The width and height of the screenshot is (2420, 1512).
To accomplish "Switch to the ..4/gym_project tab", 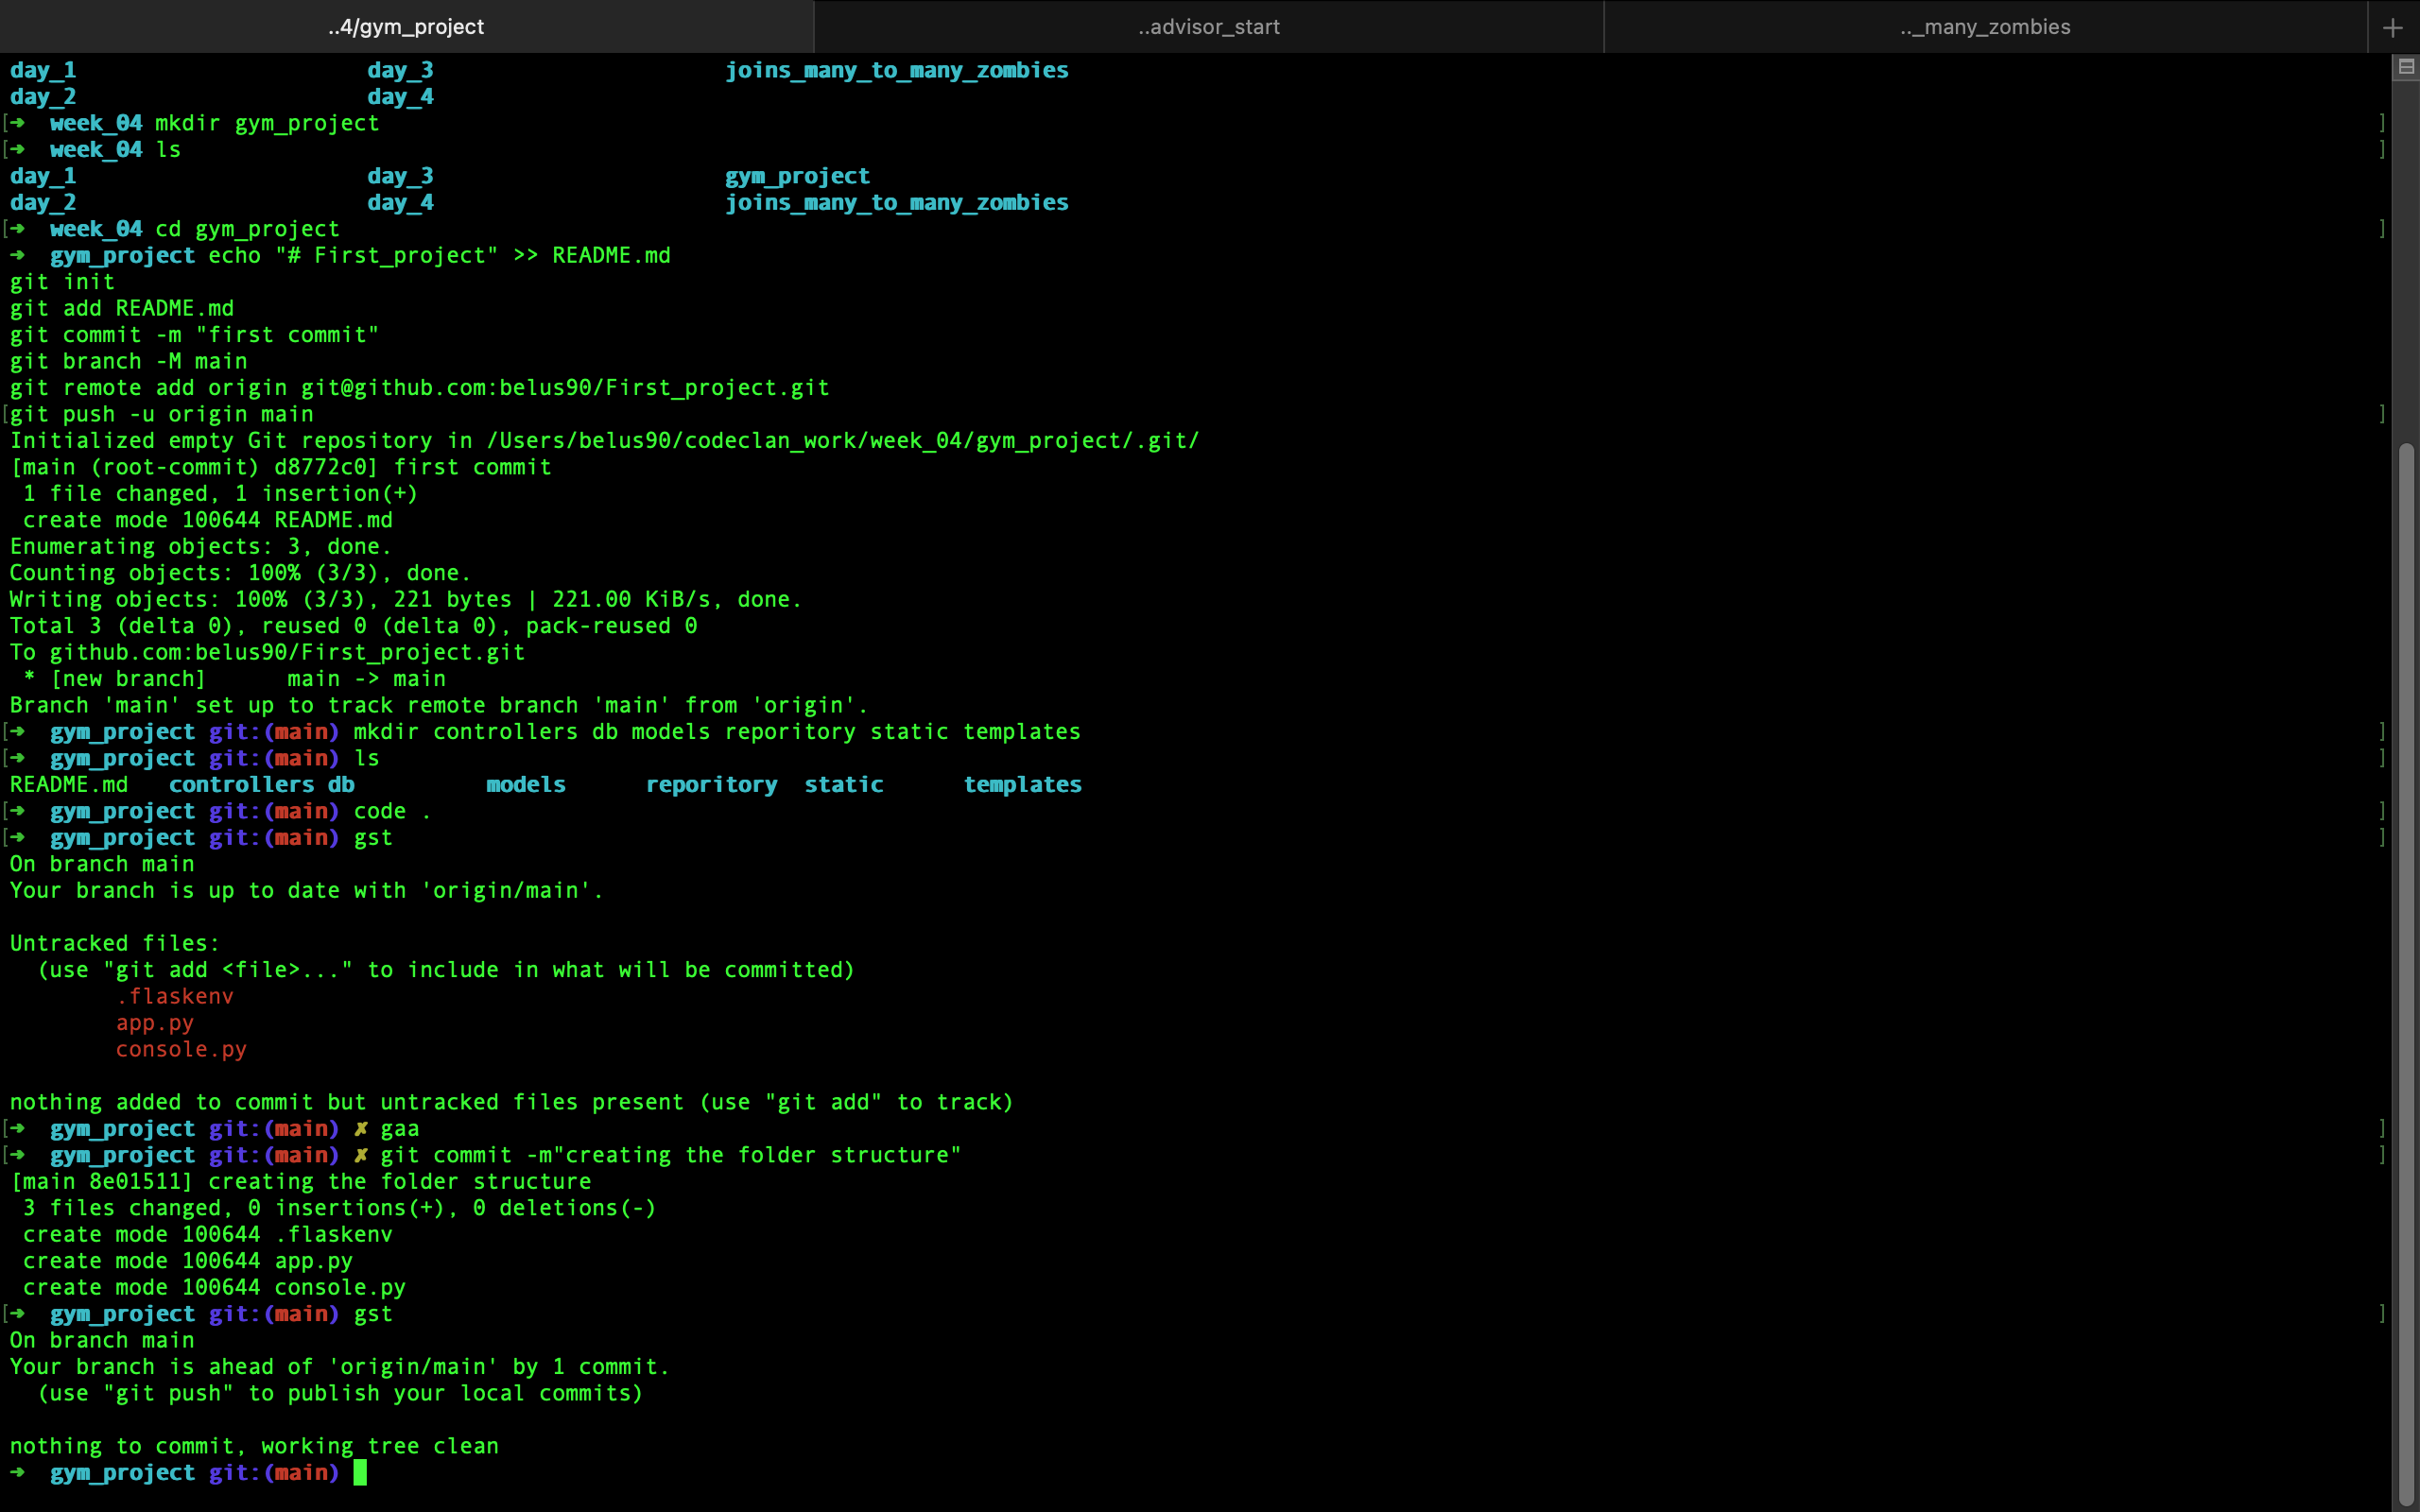I will click(x=406, y=27).
